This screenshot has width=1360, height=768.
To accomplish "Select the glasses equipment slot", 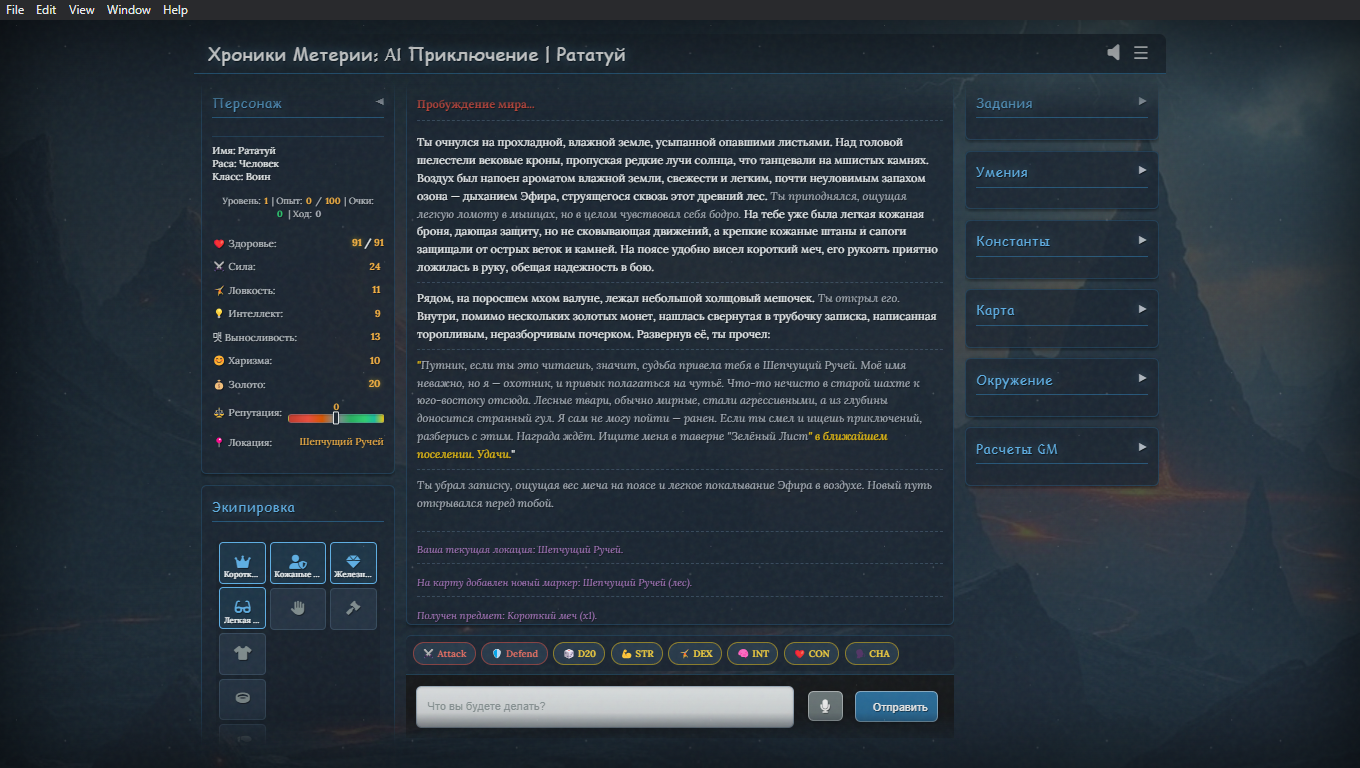I will (242, 608).
